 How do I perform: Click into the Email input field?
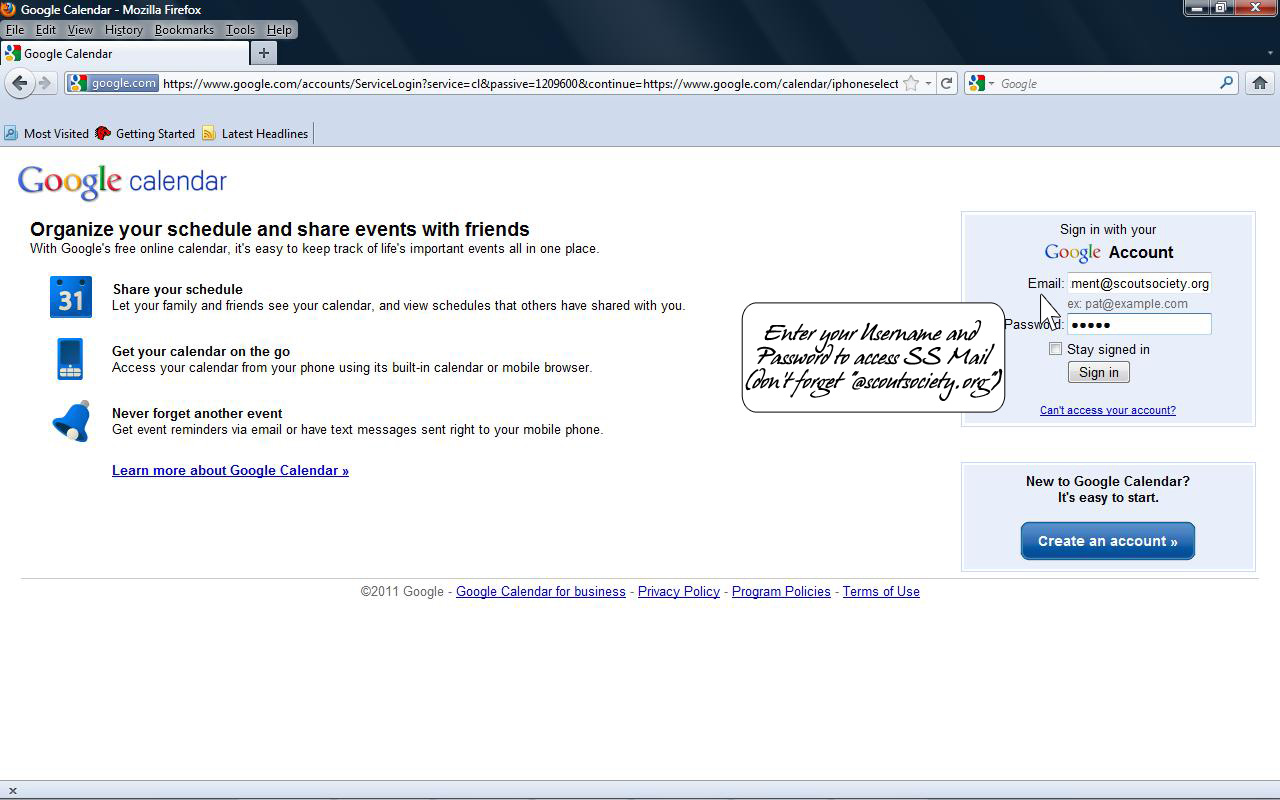pos(1139,283)
